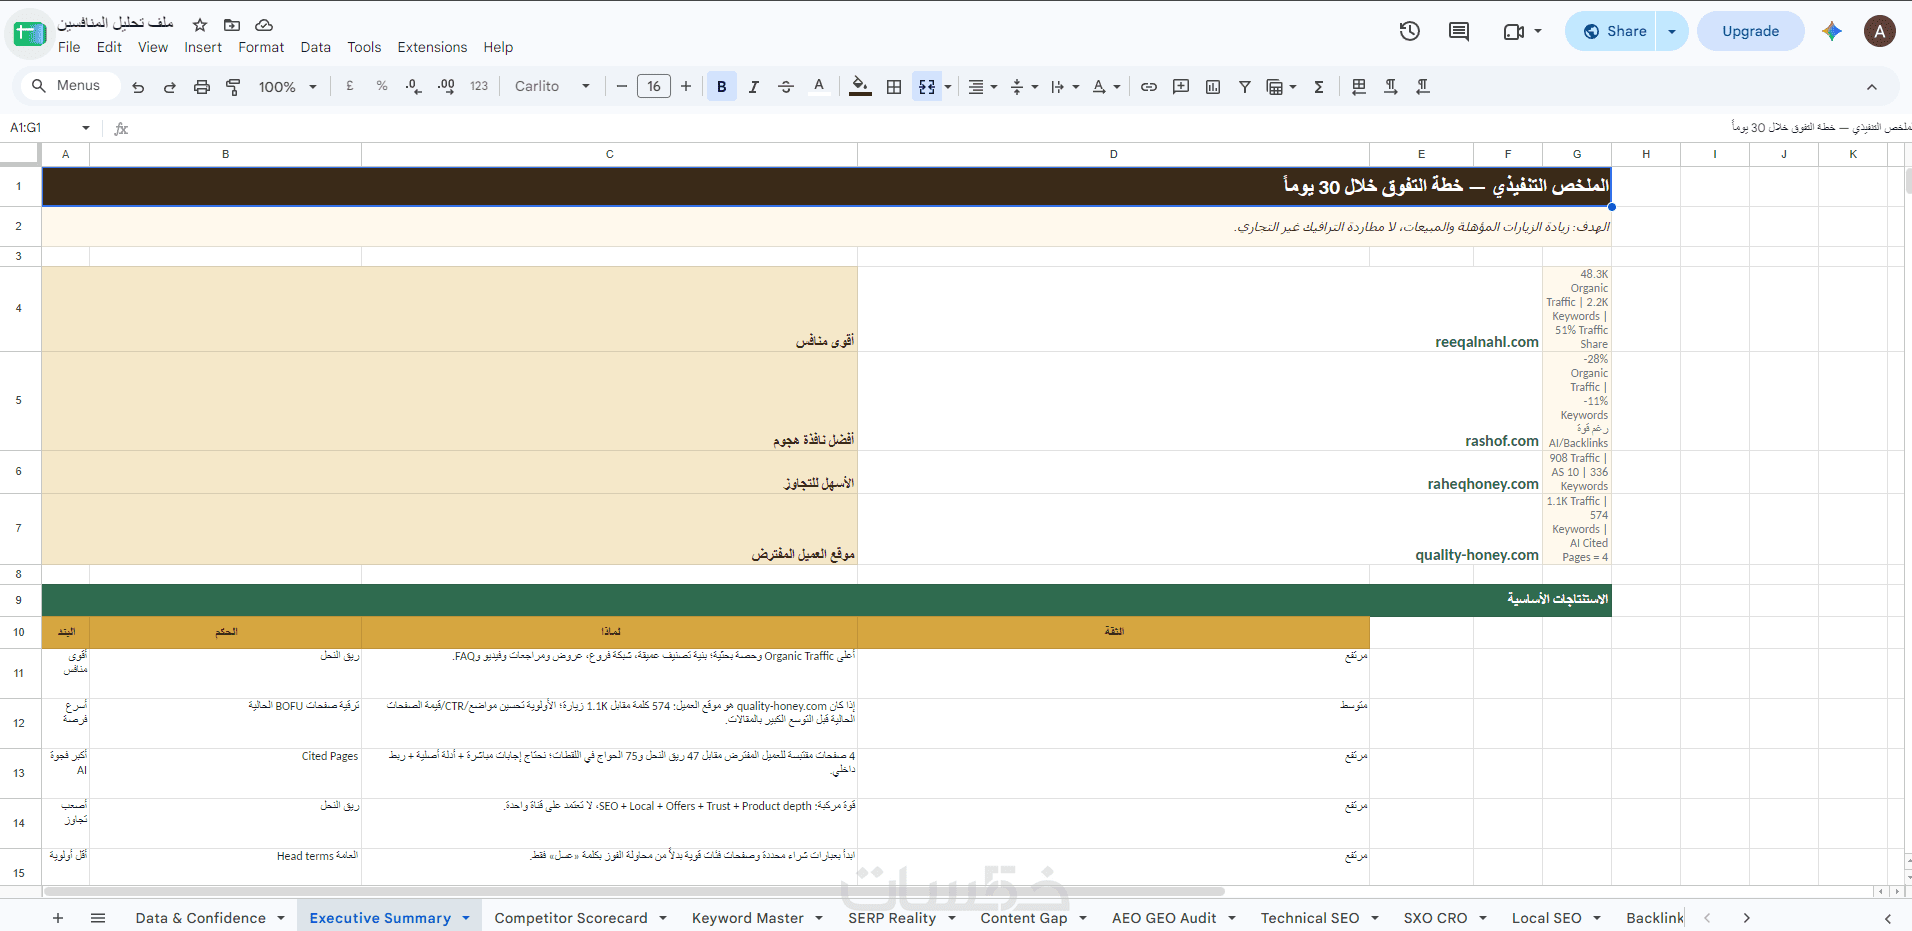Open the Gemini sparkle icon
The width and height of the screenshot is (1912, 931).
pyautogui.click(x=1832, y=31)
